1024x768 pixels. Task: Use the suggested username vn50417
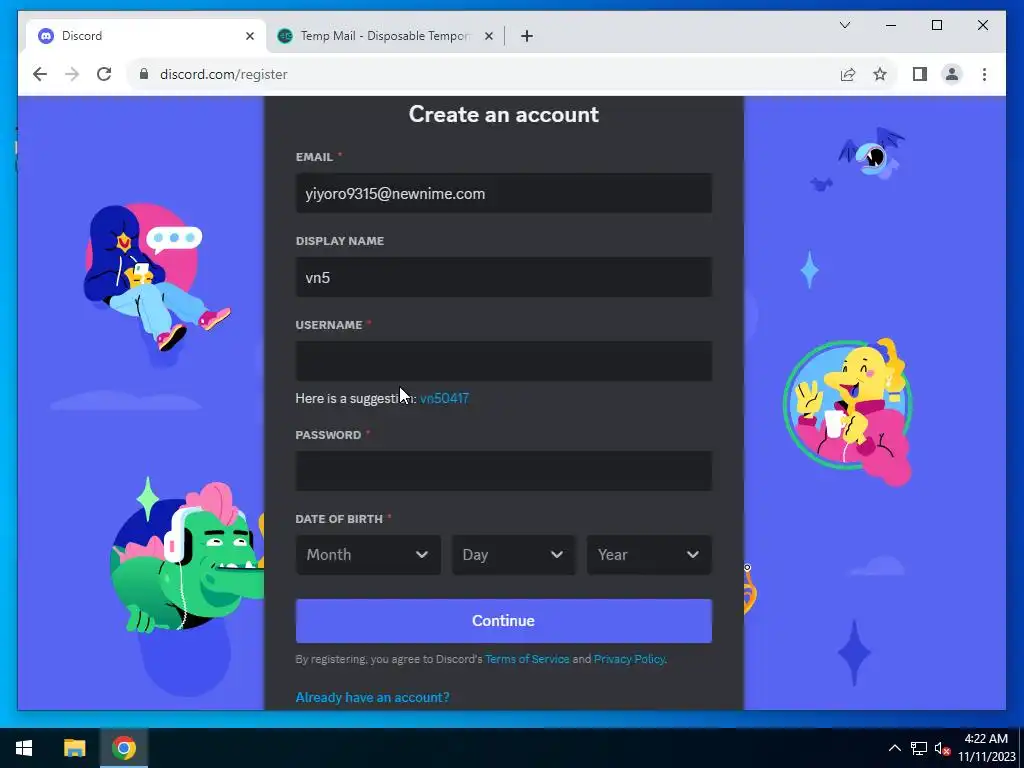444,398
